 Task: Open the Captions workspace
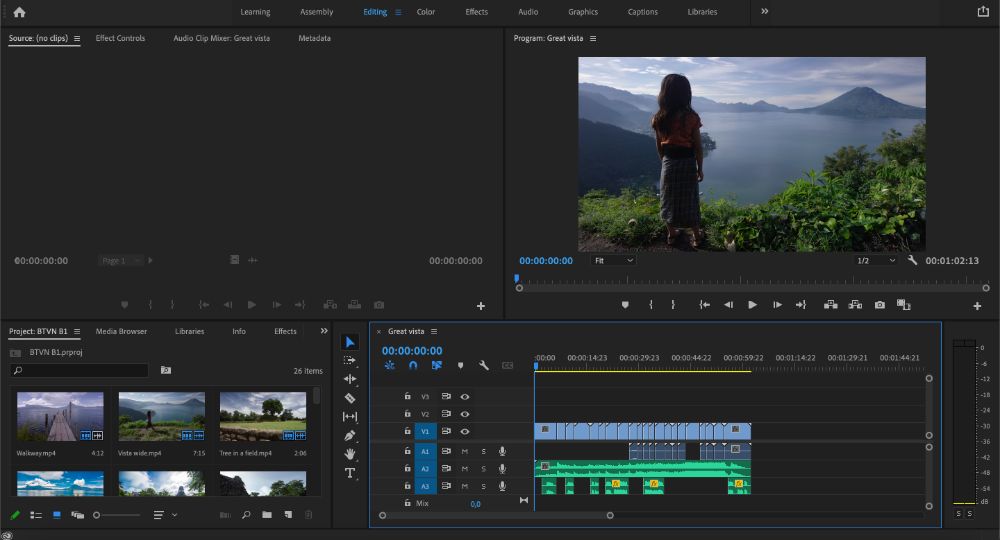pyautogui.click(x=642, y=12)
